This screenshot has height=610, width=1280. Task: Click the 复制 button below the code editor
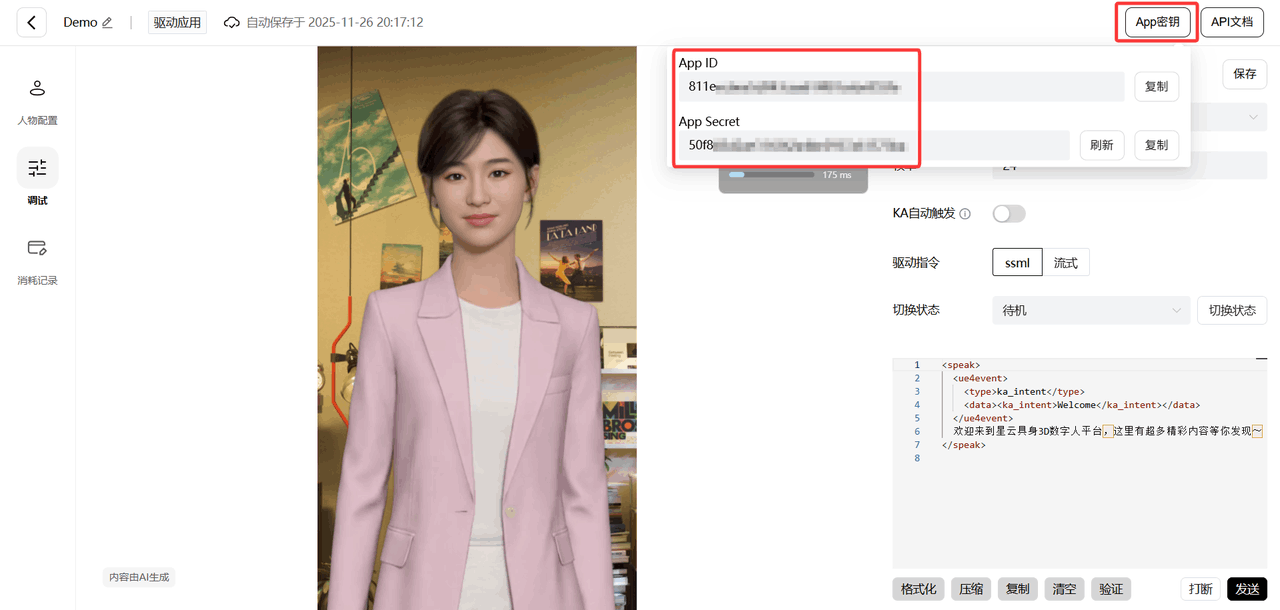point(1018,589)
